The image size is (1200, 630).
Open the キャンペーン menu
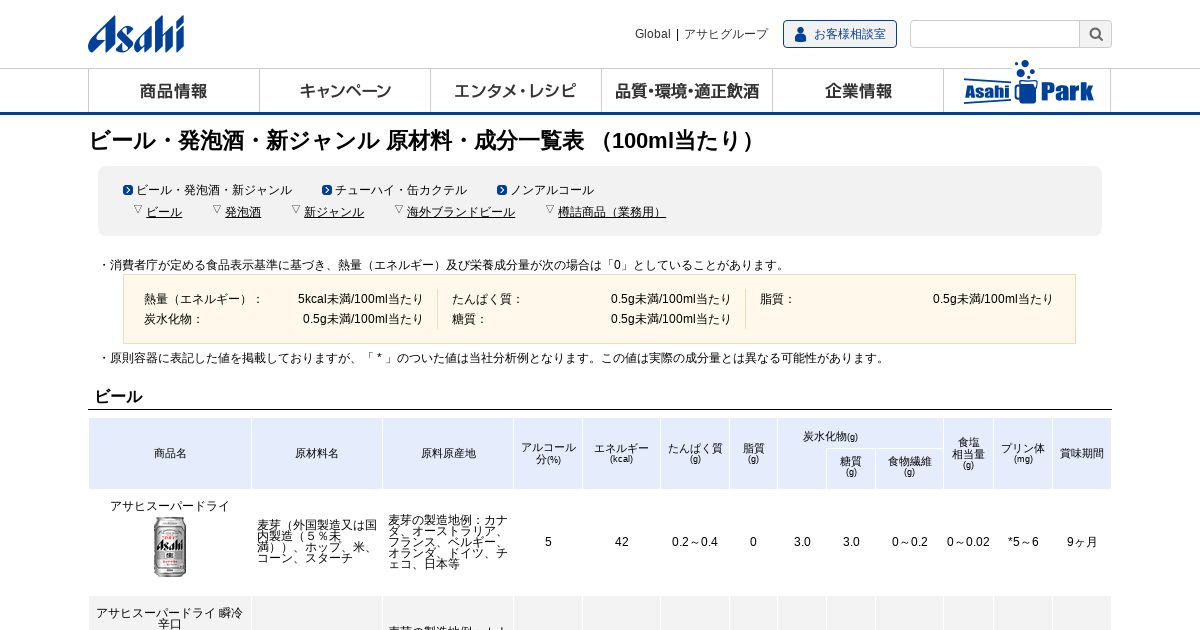pos(345,91)
